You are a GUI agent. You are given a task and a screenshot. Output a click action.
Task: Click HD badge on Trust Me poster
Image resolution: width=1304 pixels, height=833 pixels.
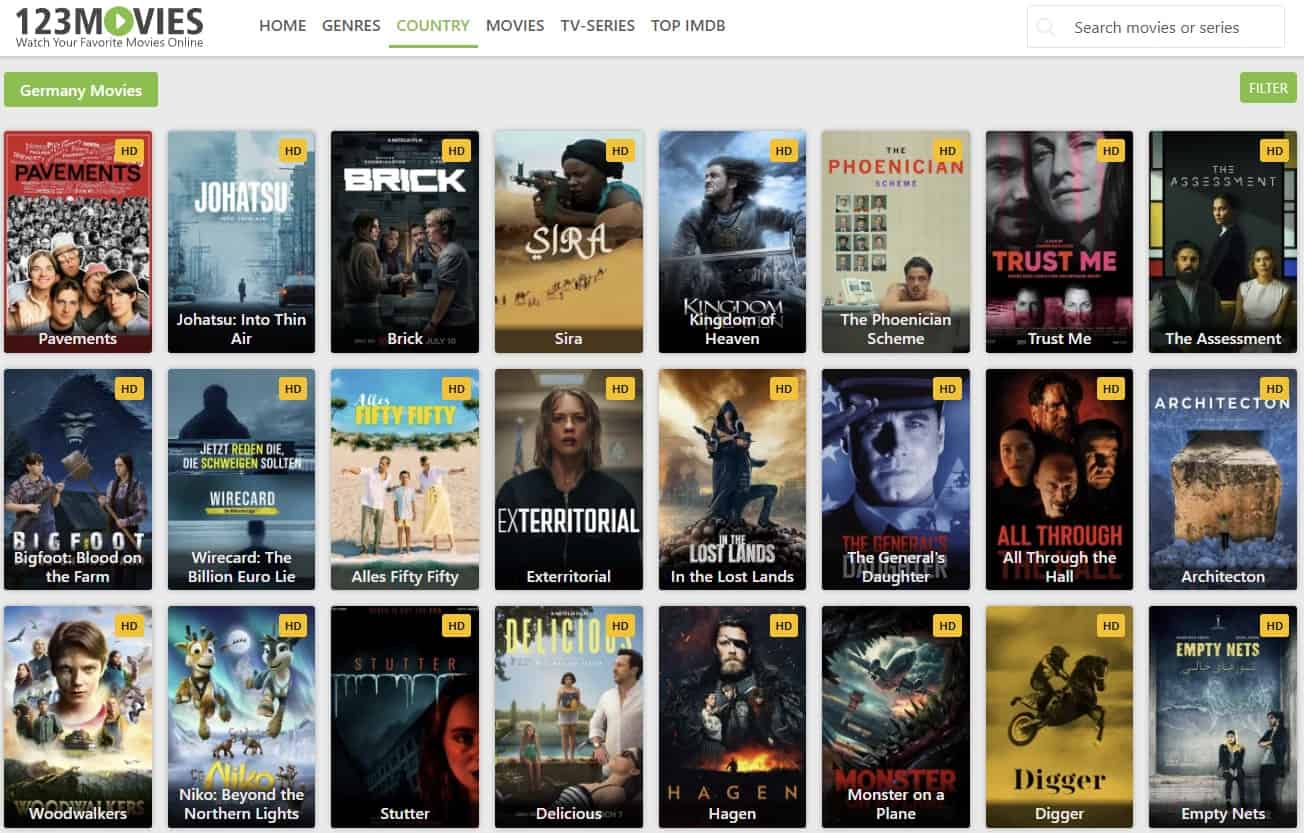tap(1110, 151)
